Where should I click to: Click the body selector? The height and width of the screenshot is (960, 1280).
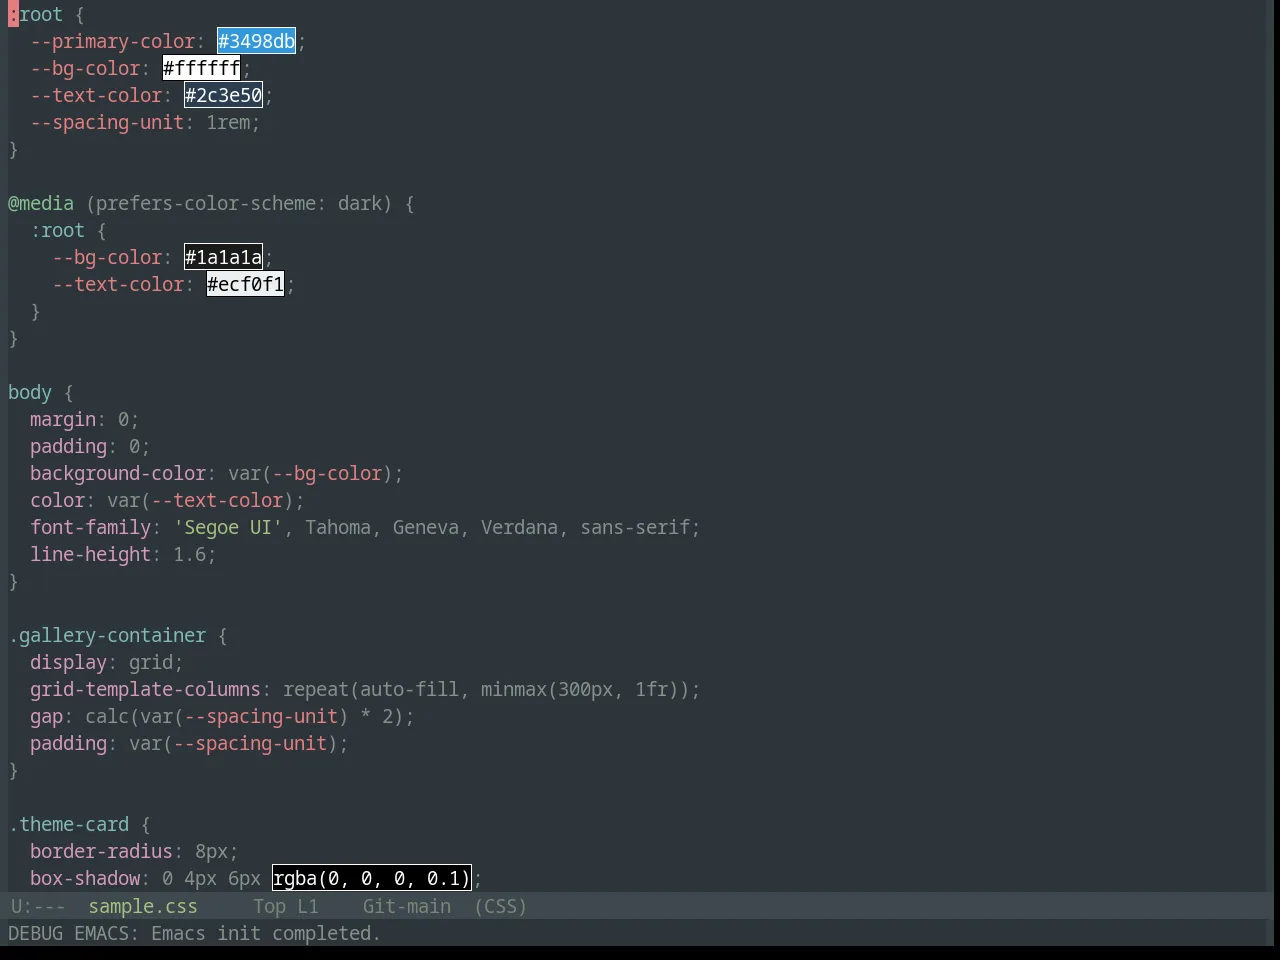[x=30, y=392]
